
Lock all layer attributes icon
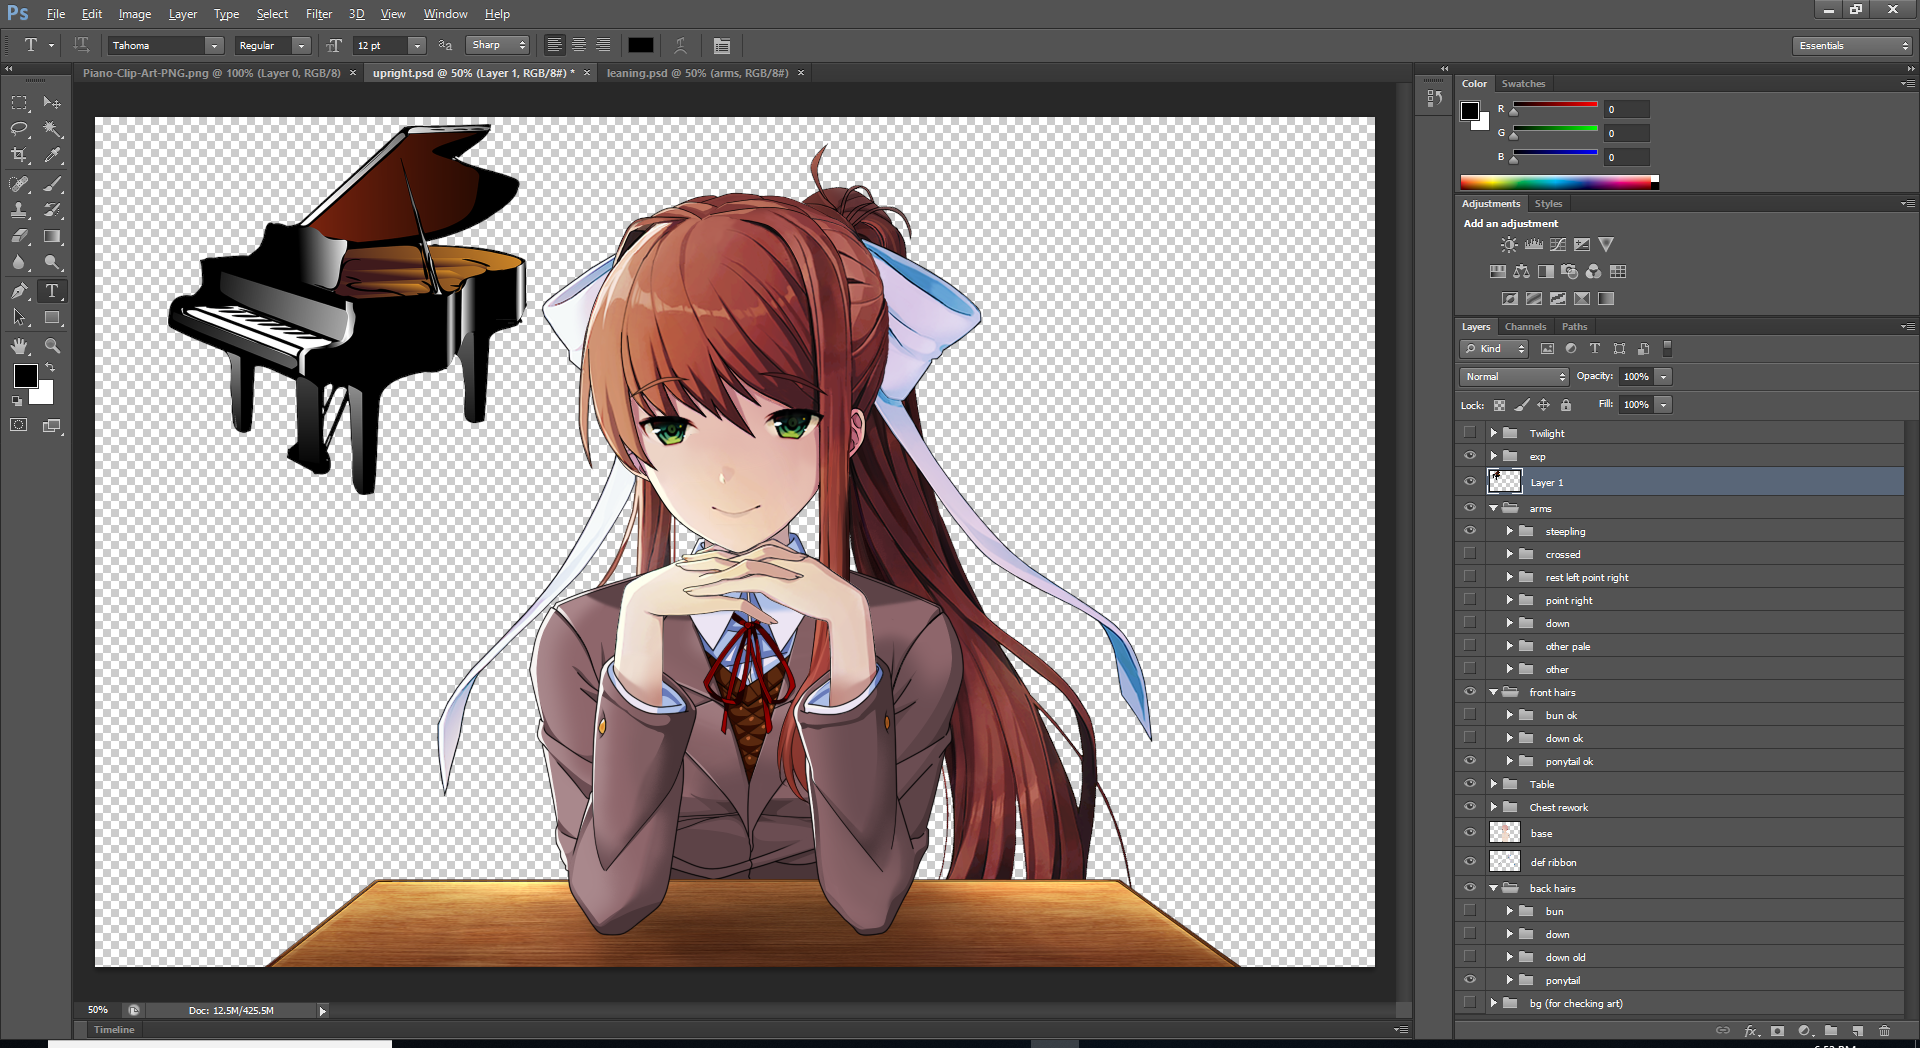point(1566,405)
